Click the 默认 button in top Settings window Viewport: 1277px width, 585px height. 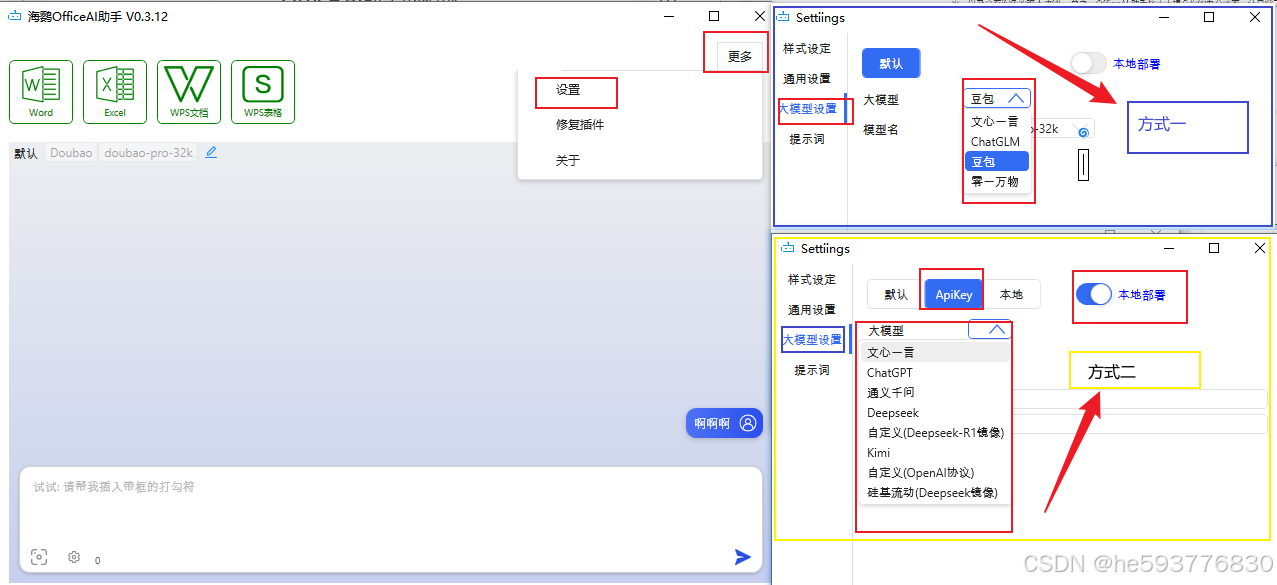tap(890, 62)
